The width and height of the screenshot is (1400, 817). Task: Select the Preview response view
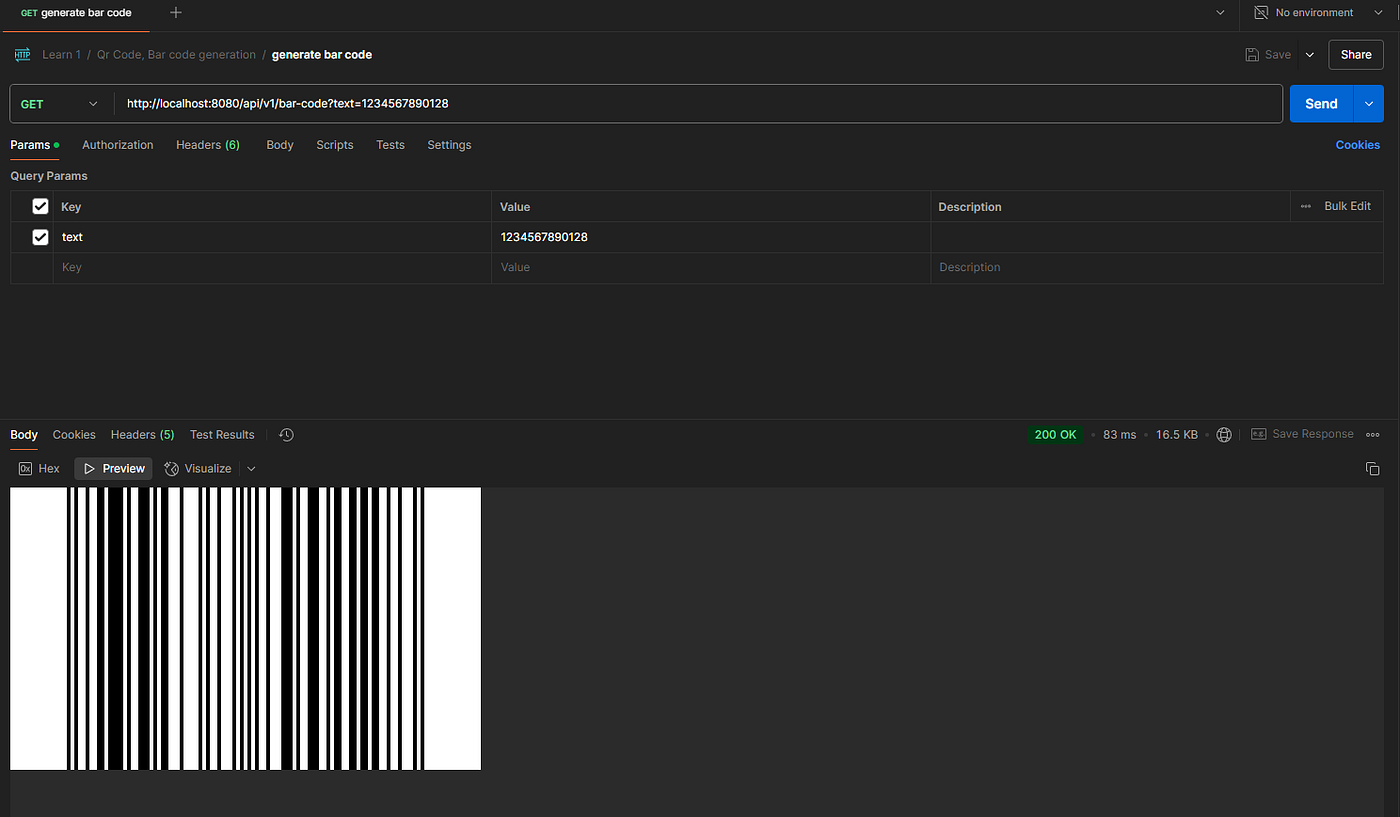pyautogui.click(x=113, y=469)
